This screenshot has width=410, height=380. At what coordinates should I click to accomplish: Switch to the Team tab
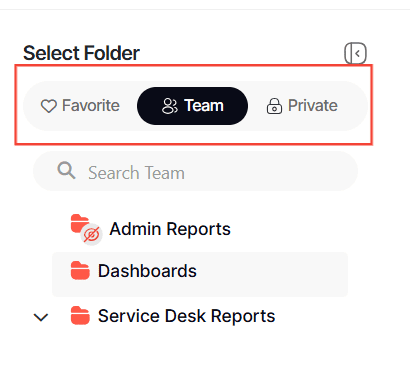(x=192, y=106)
